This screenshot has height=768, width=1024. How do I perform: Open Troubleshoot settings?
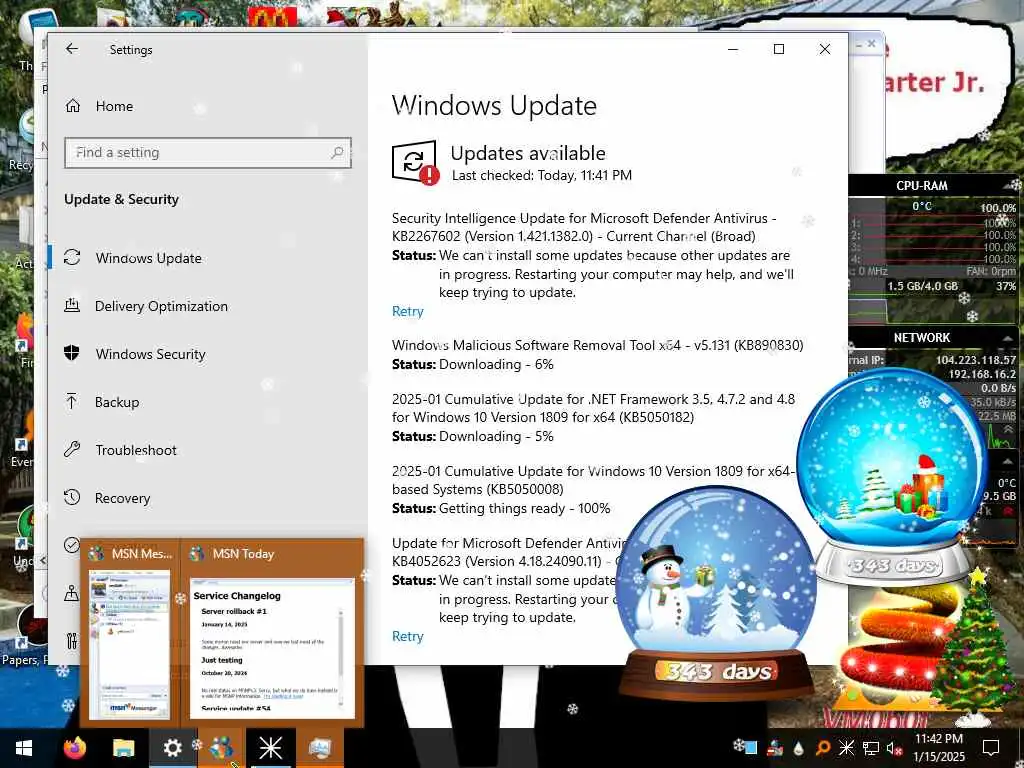[x=136, y=450]
